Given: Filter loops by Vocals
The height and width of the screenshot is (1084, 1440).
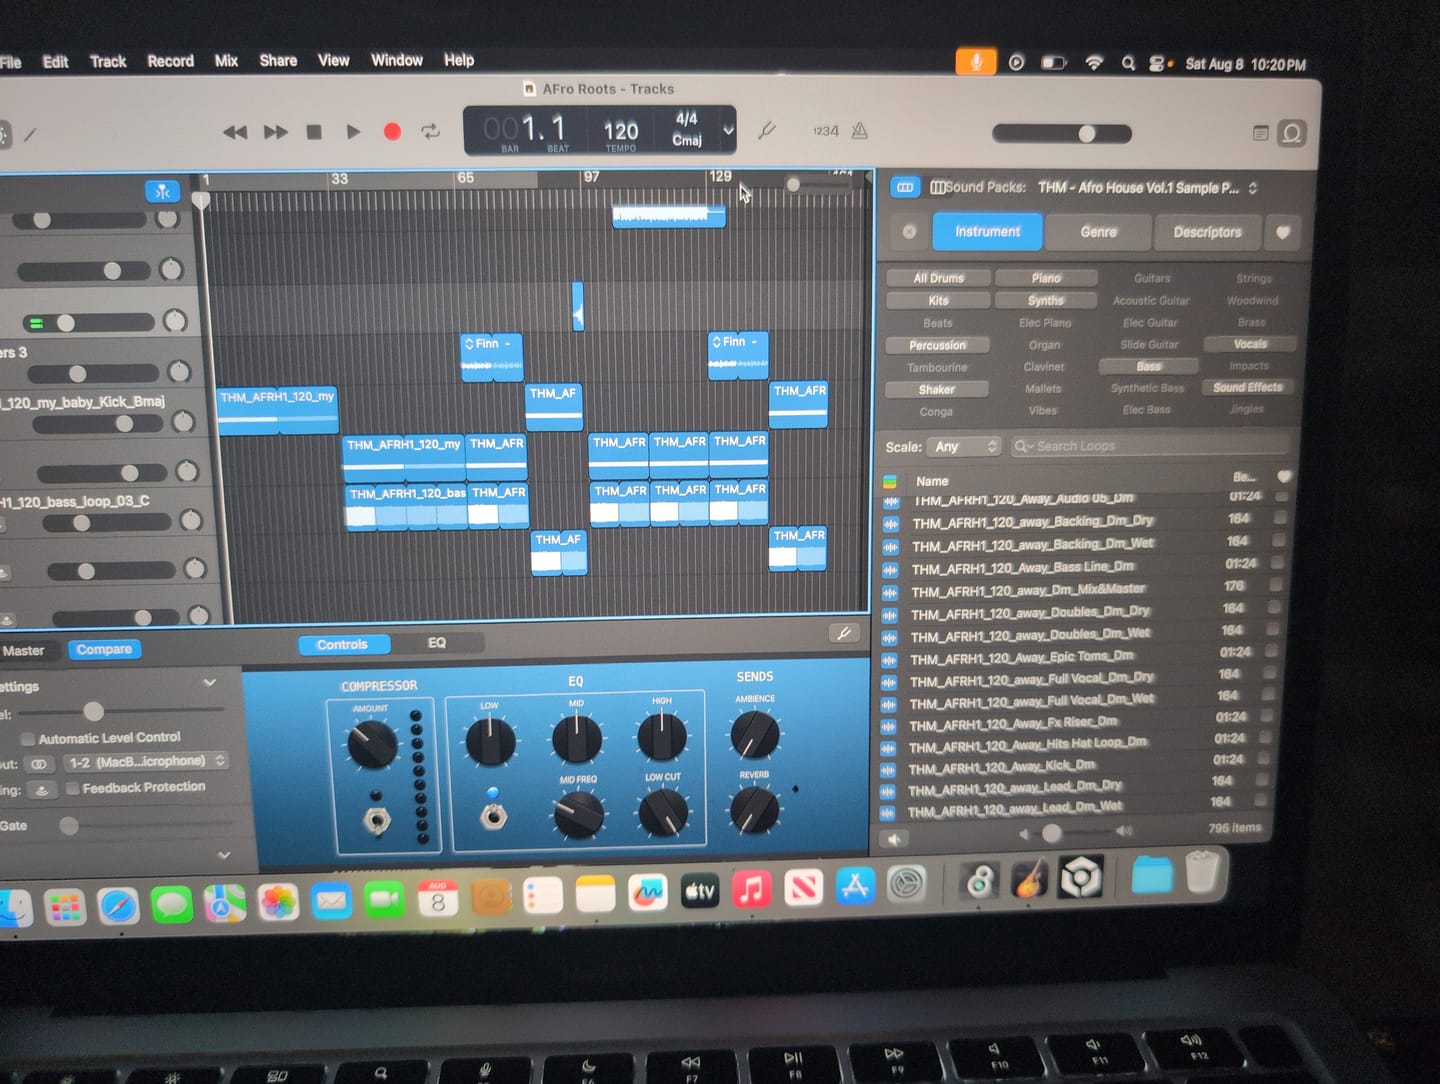Looking at the screenshot, I should click(1250, 344).
